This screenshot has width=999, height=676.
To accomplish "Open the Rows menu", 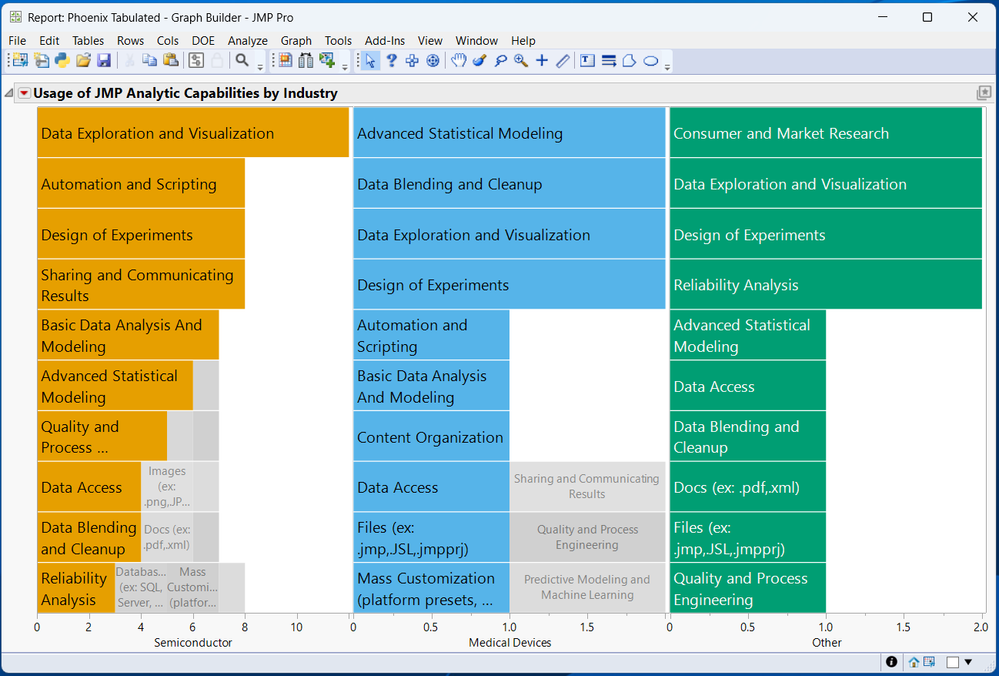I will [131, 40].
